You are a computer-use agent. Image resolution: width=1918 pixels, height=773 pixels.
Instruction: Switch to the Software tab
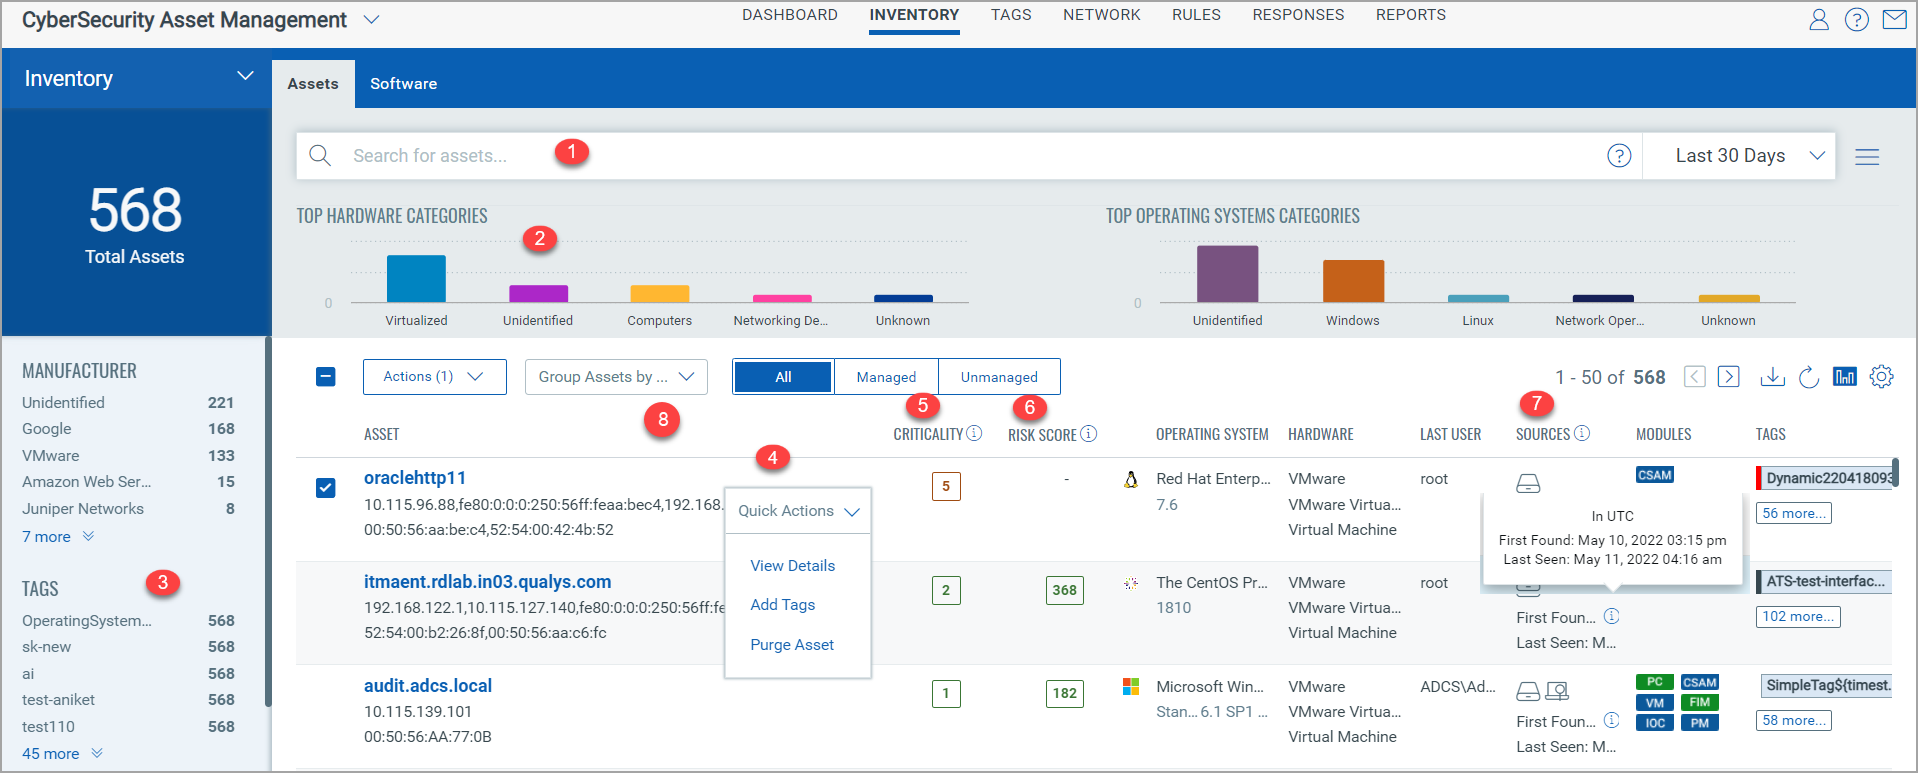403,84
